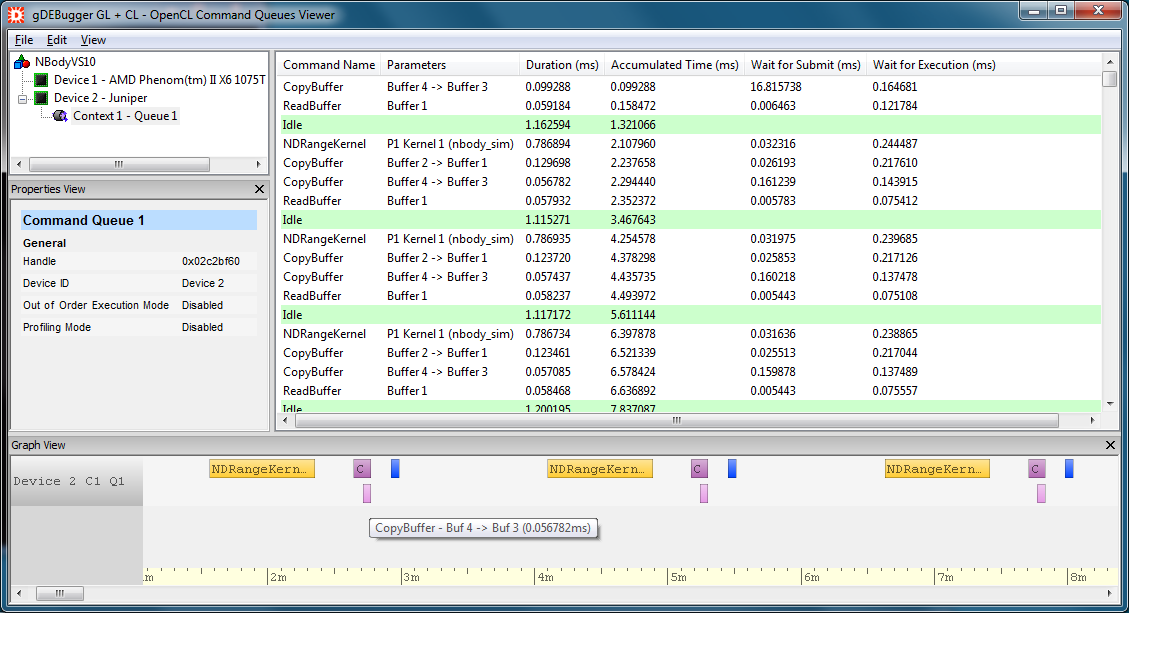Open the View menu
The width and height of the screenshot is (1152, 648).
(93, 40)
